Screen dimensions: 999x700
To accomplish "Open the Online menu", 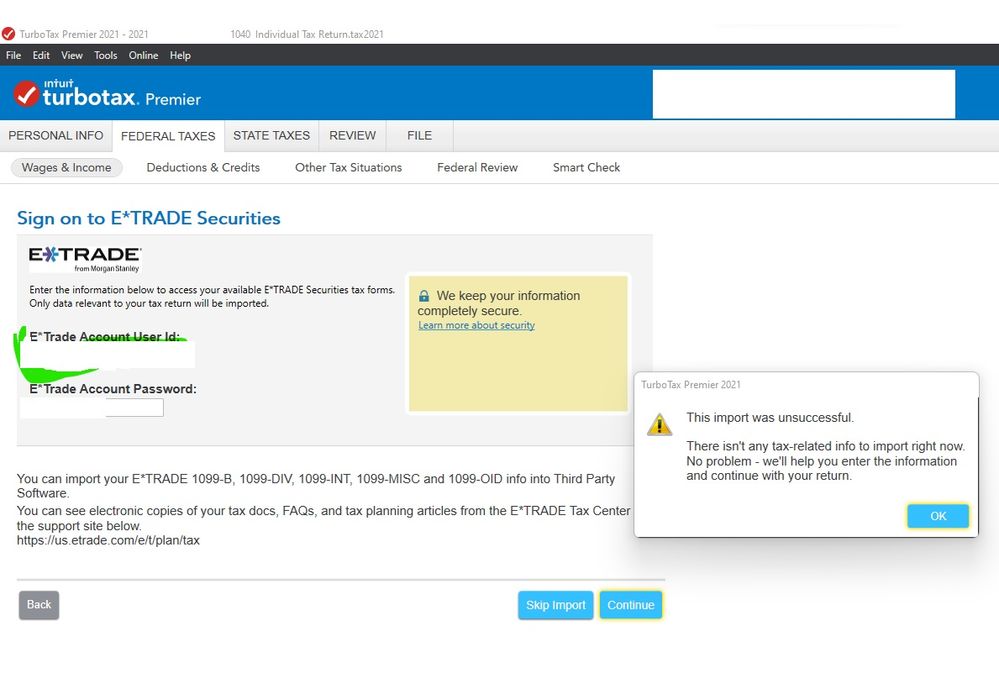I will pos(143,55).
